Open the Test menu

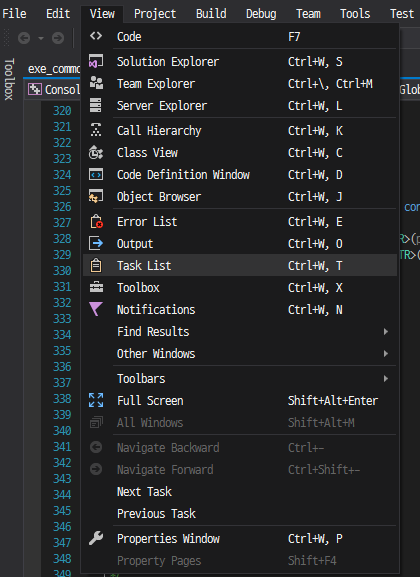[402, 14]
